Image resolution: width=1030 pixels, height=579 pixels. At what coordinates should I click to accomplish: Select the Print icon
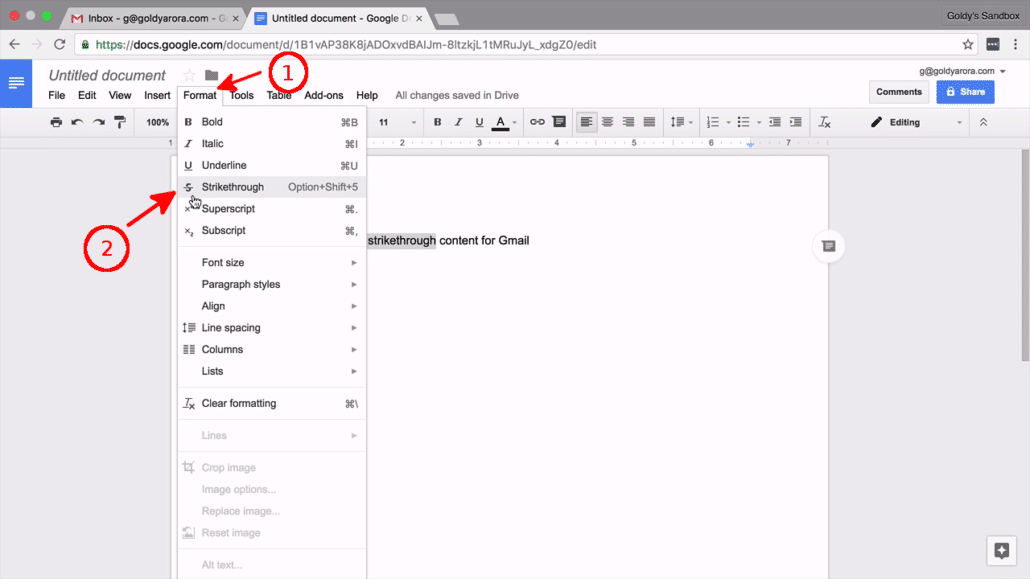pos(56,121)
